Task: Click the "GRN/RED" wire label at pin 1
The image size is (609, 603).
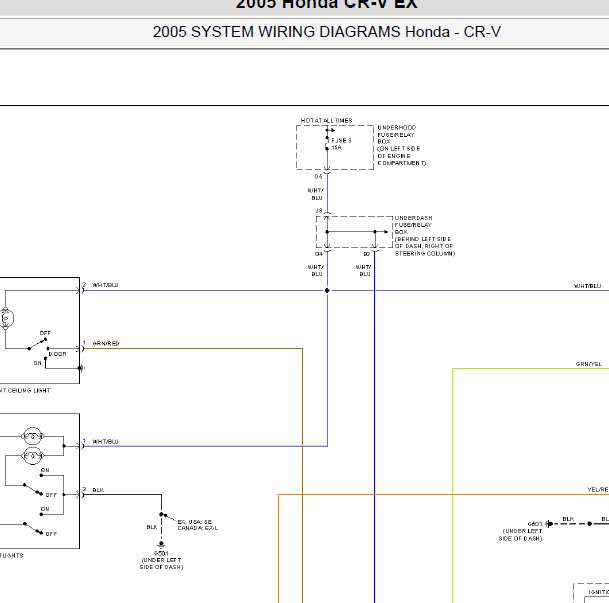Action: tap(106, 344)
